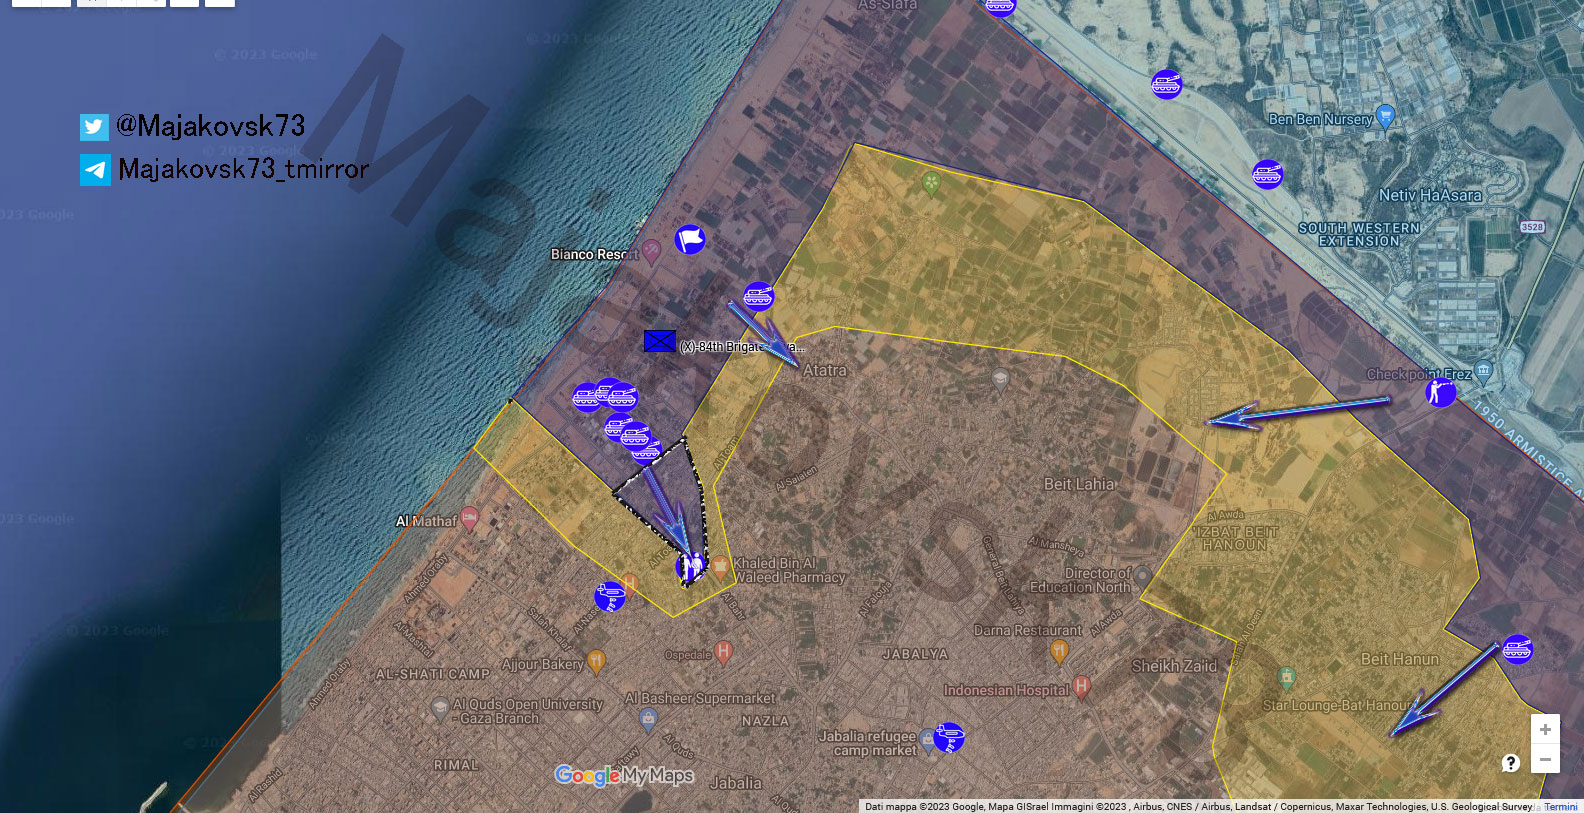
Task: Click the RIMAL district label
Action: pos(456,765)
